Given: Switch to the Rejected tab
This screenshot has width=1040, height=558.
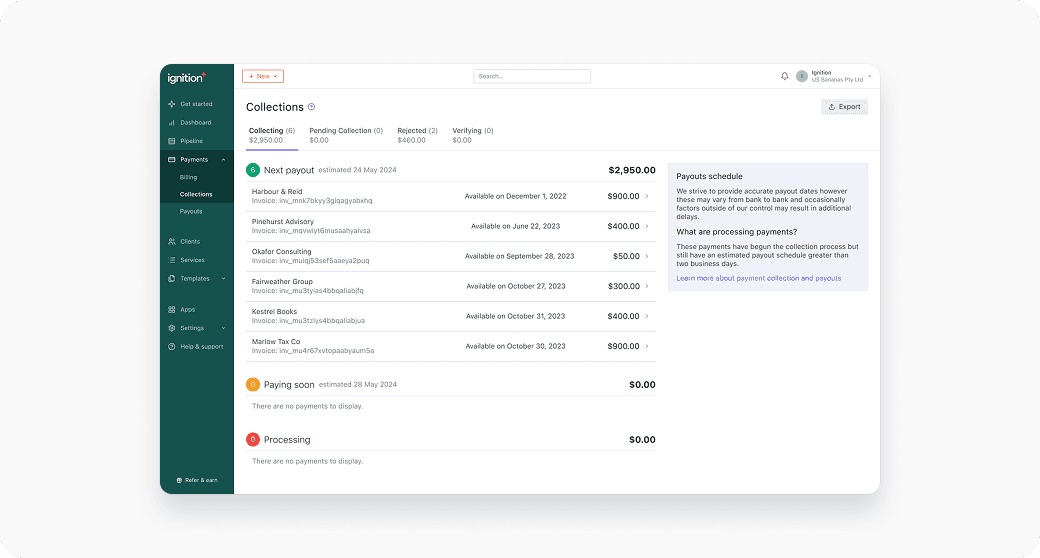Looking at the screenshot, I should click(417, 135).
